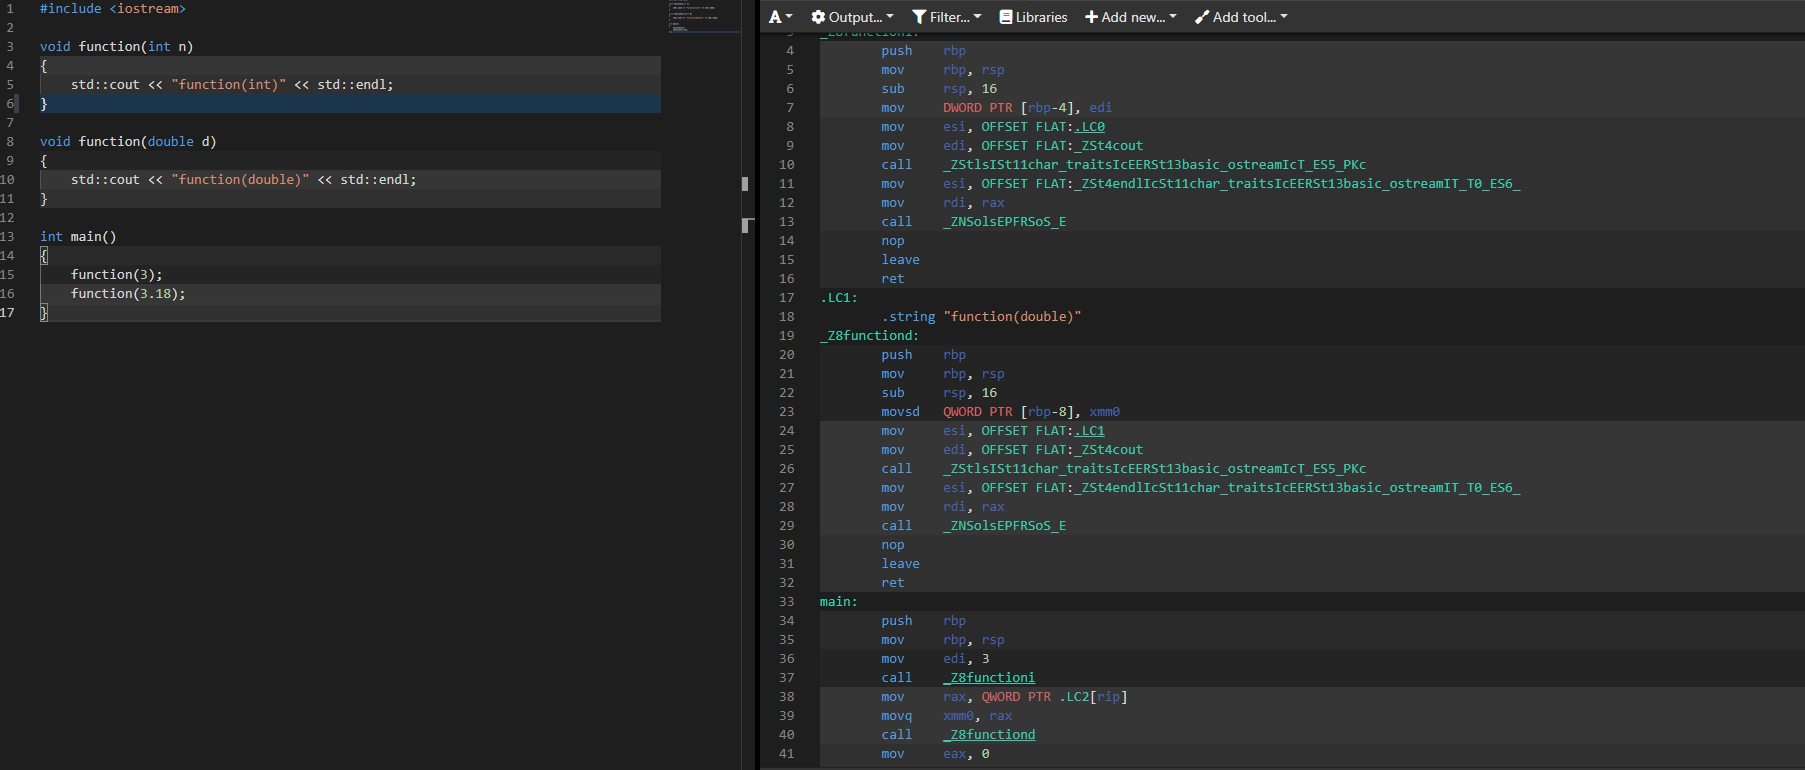Click the 'int main()' source line
Screen dimensions: 1805x770
click(x=78, y=237)
